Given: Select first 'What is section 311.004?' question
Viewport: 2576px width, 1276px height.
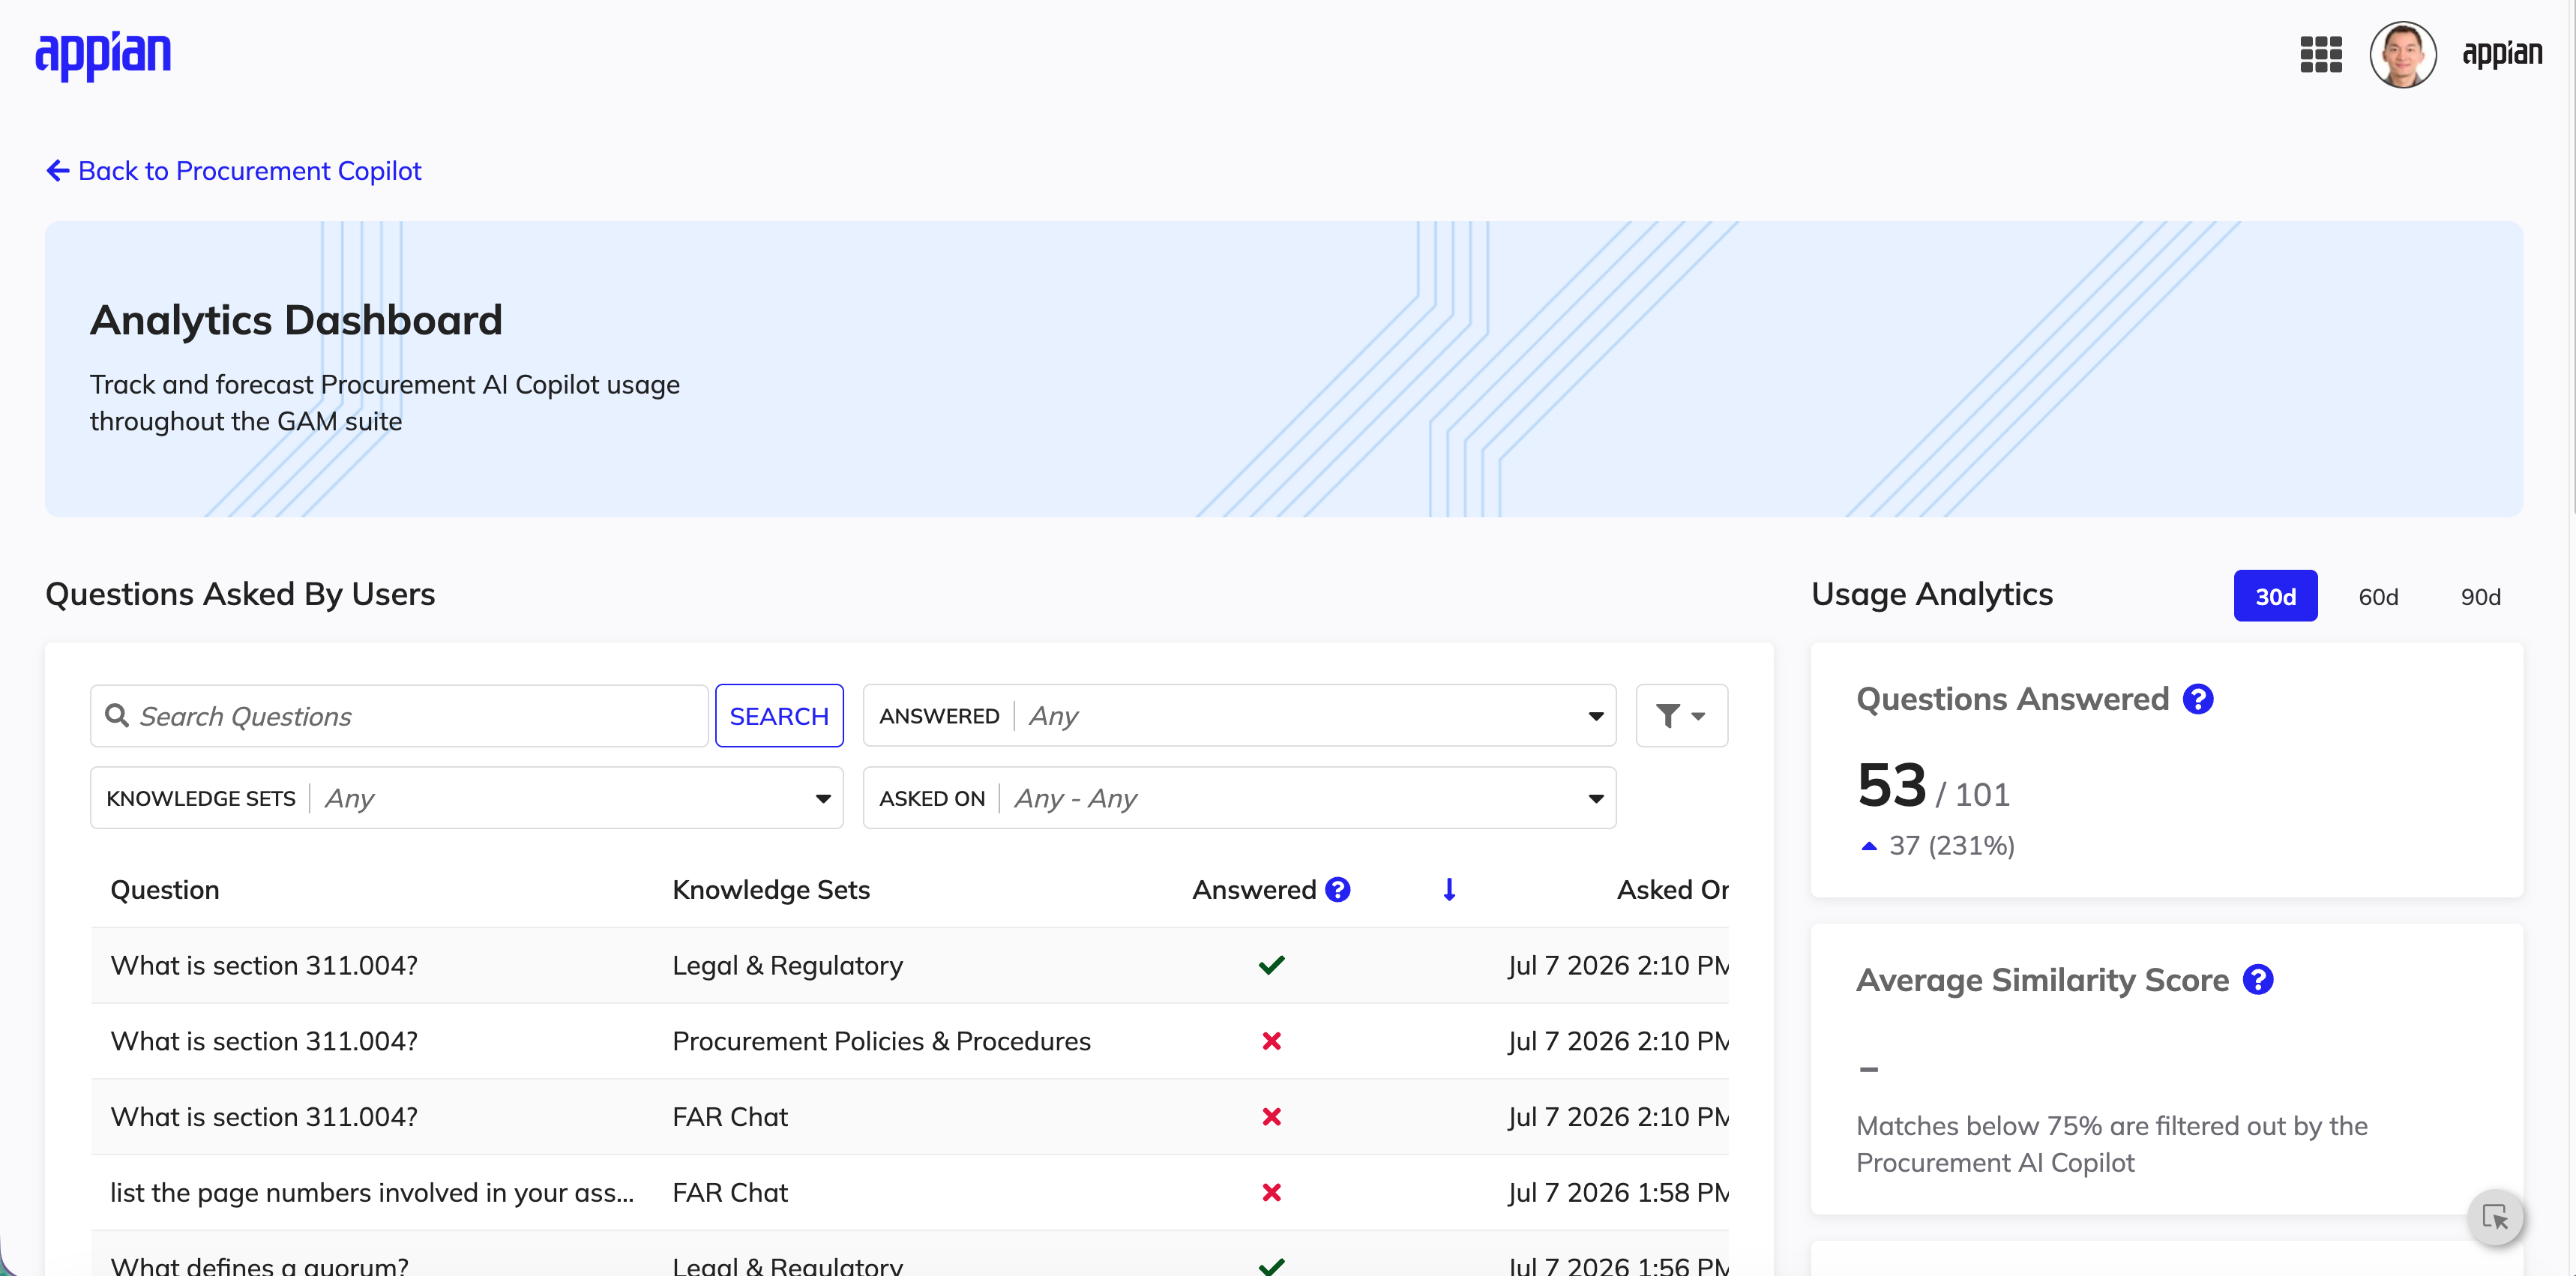Looking at the screenshot, I should [264, 965].
